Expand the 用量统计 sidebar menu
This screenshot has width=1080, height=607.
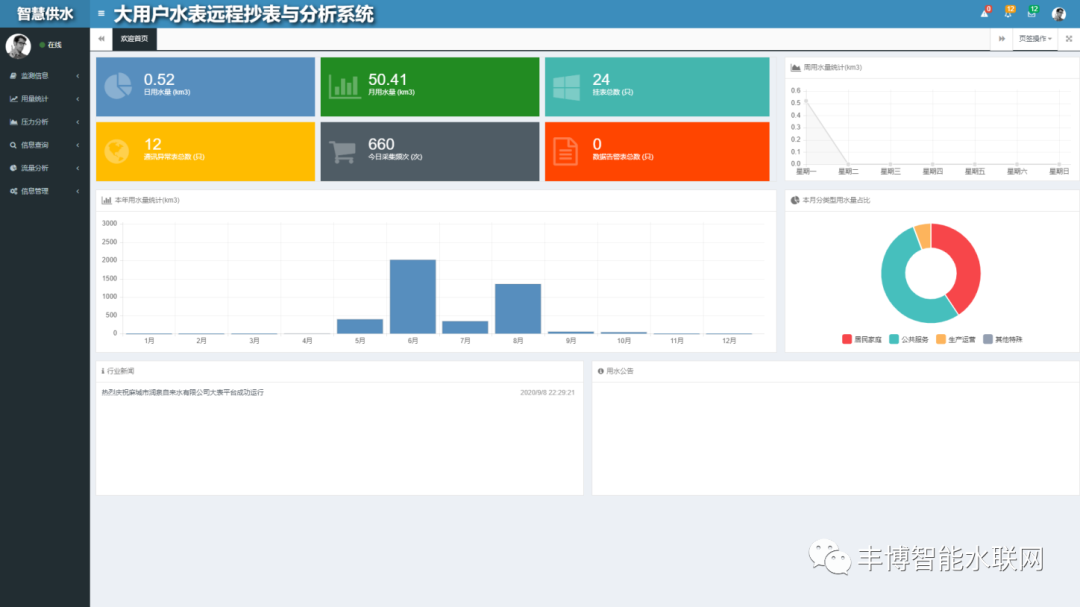(44, 99)
